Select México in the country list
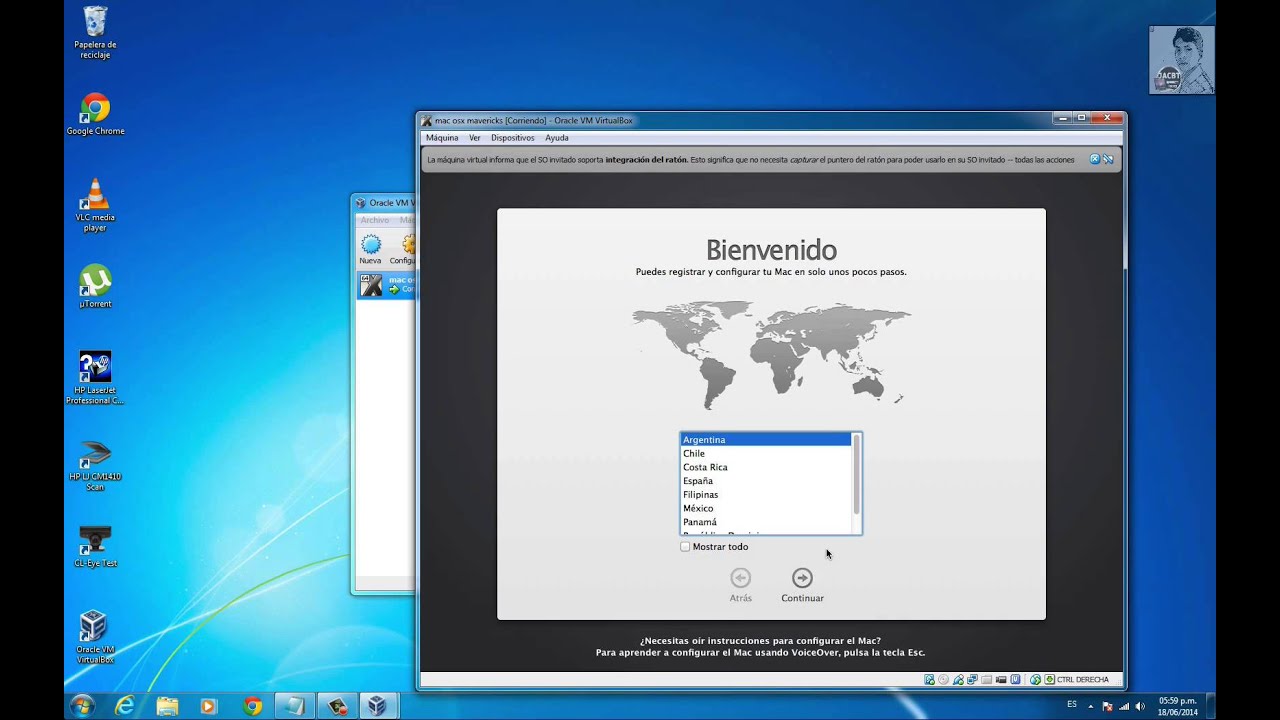 coord(765,508)
